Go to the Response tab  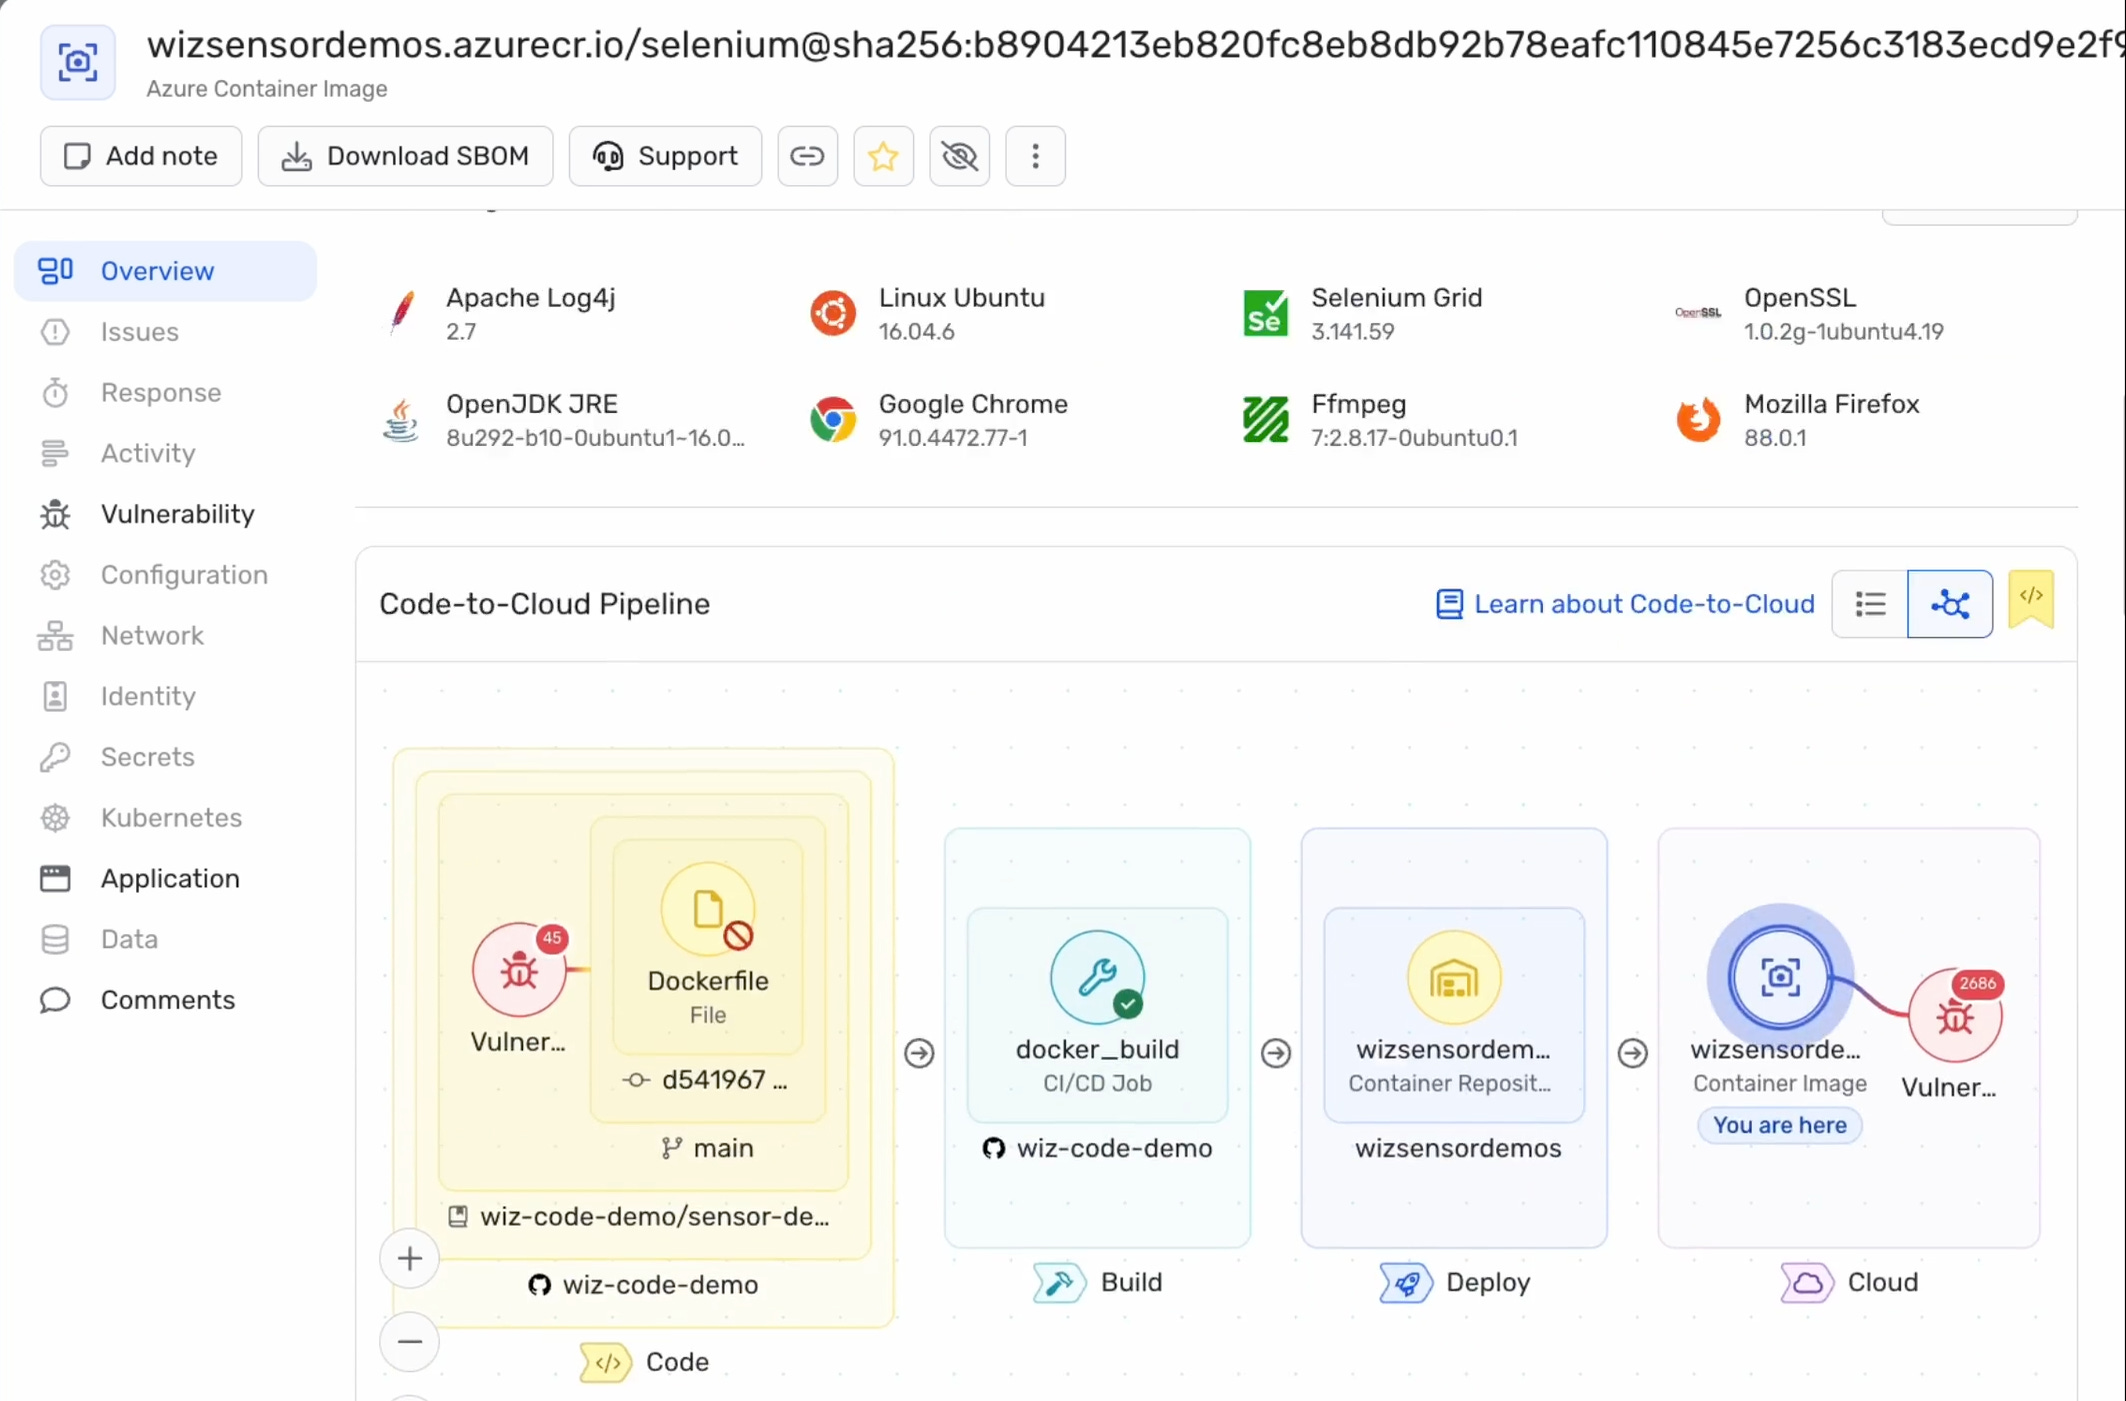tap(160, 393)
